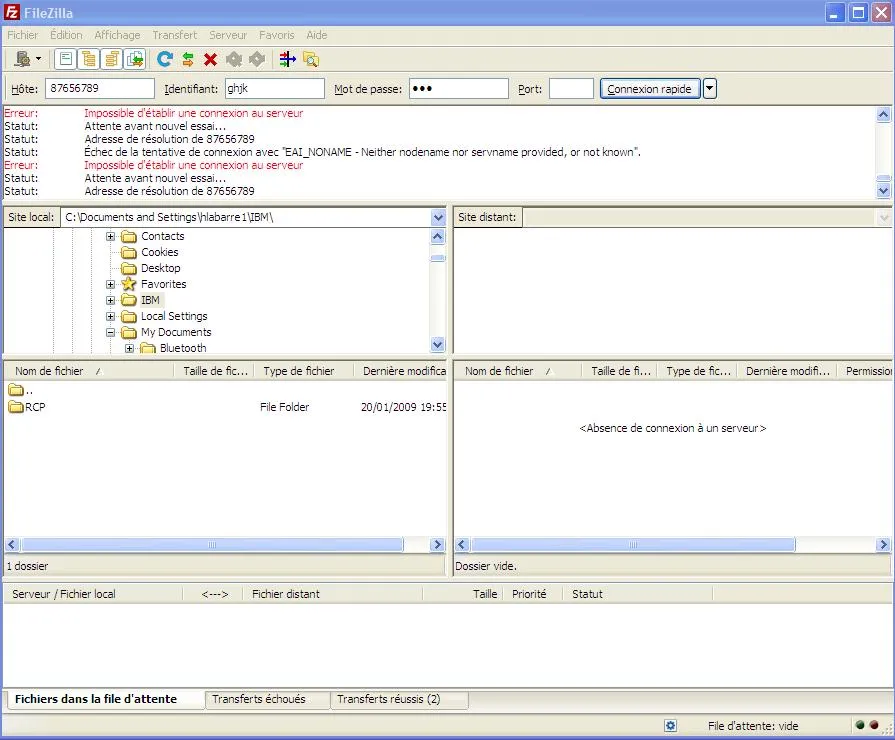Sort remote list by Dernière modifi...
Screen dimensions: 895x740
tap(787, 371)
